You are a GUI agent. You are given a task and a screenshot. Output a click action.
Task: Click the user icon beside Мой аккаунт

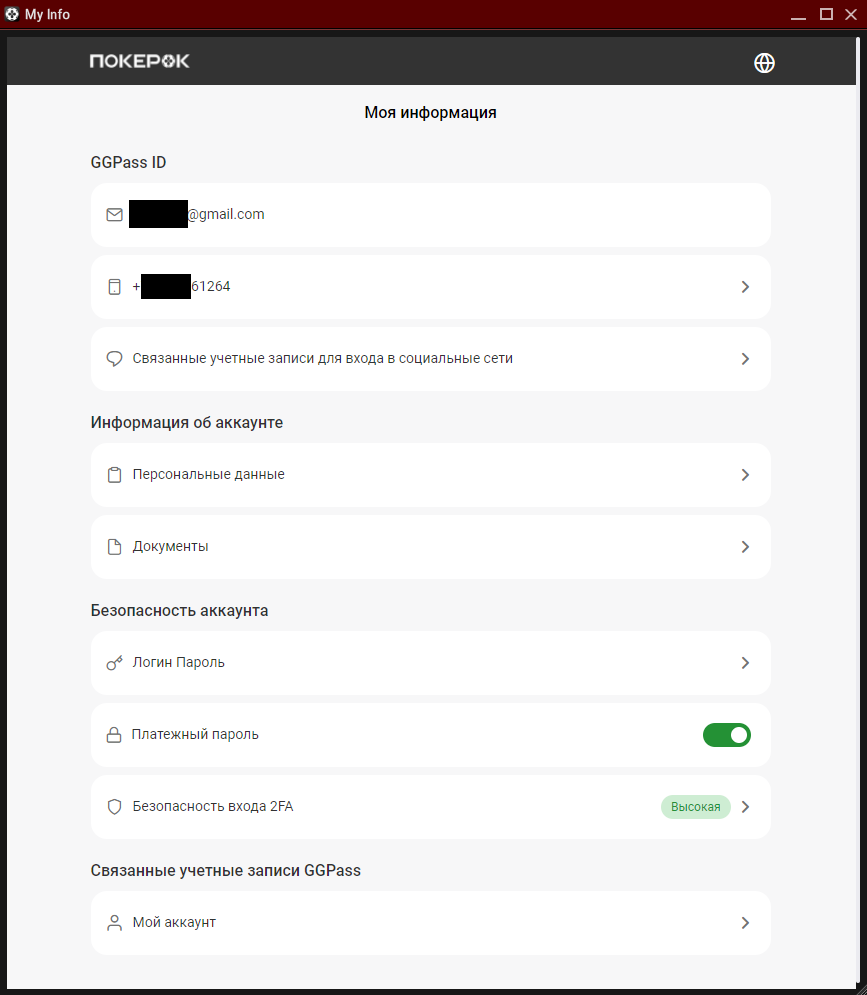(114, 922)
